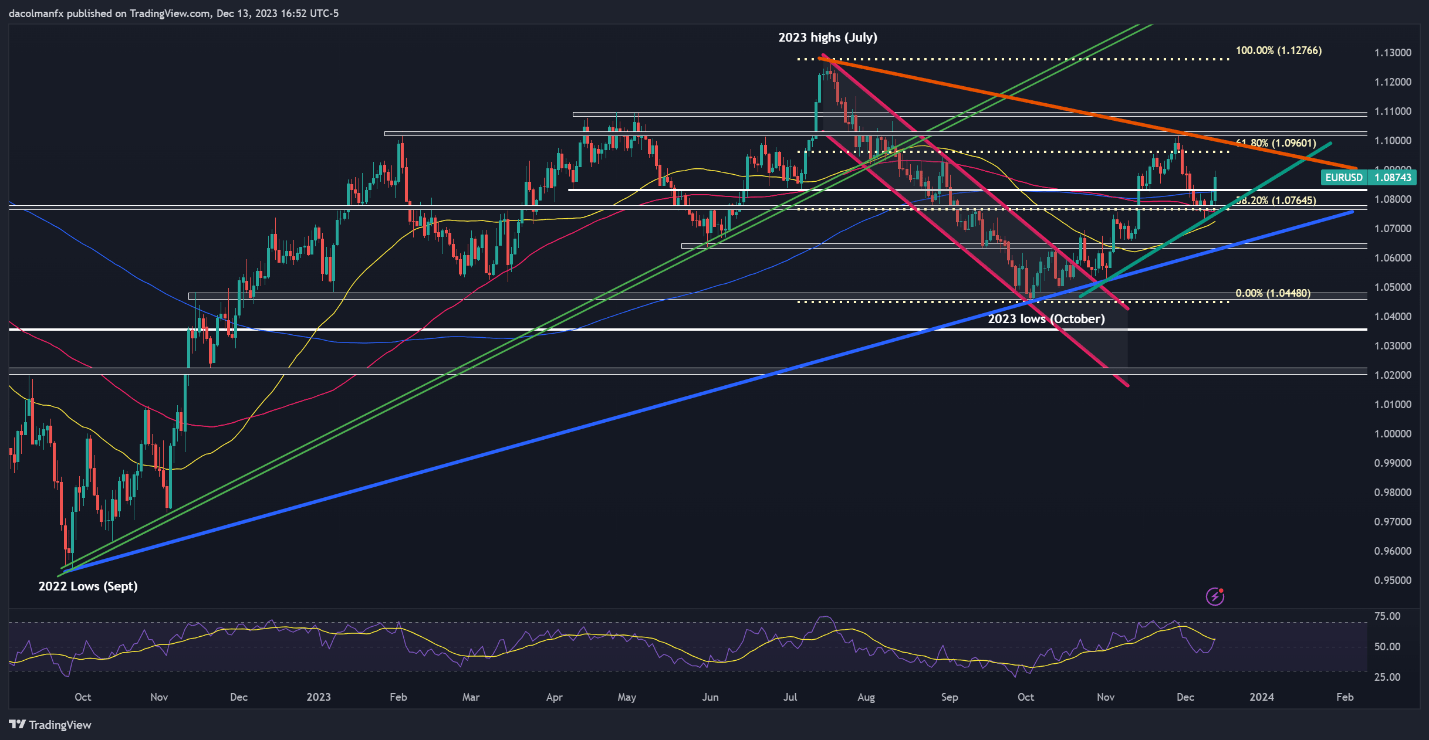This screenshot has height=740, width=1429.
Task: Click the Sep label on time axis
Action: 950,697
